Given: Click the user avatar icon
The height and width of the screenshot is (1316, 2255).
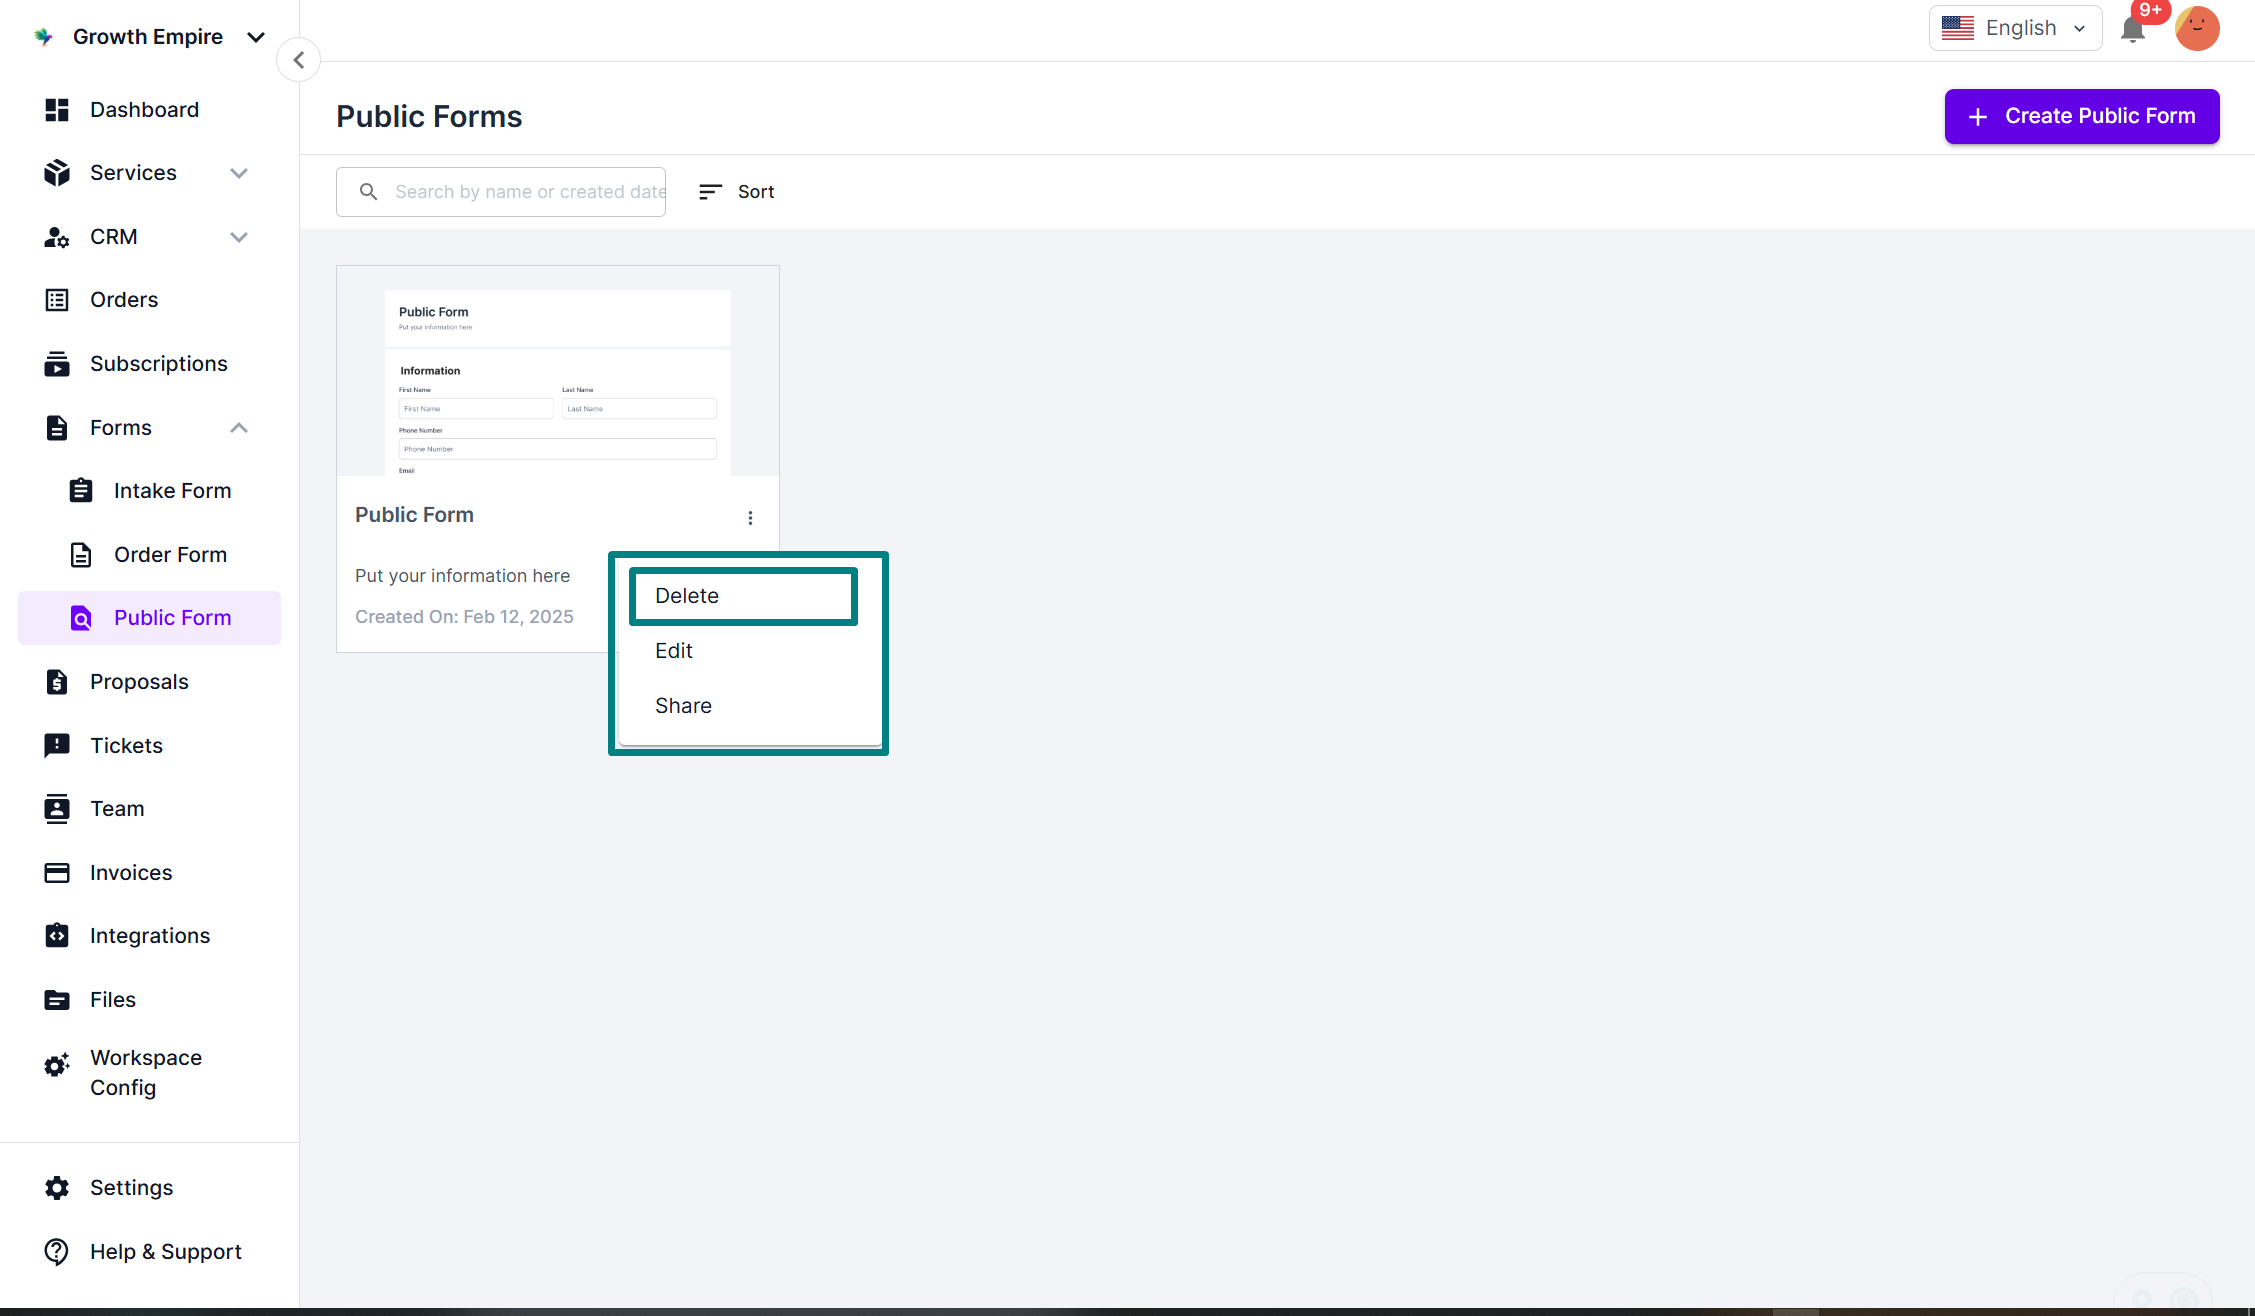Looking at the screenshot, I should [2197, 28].
